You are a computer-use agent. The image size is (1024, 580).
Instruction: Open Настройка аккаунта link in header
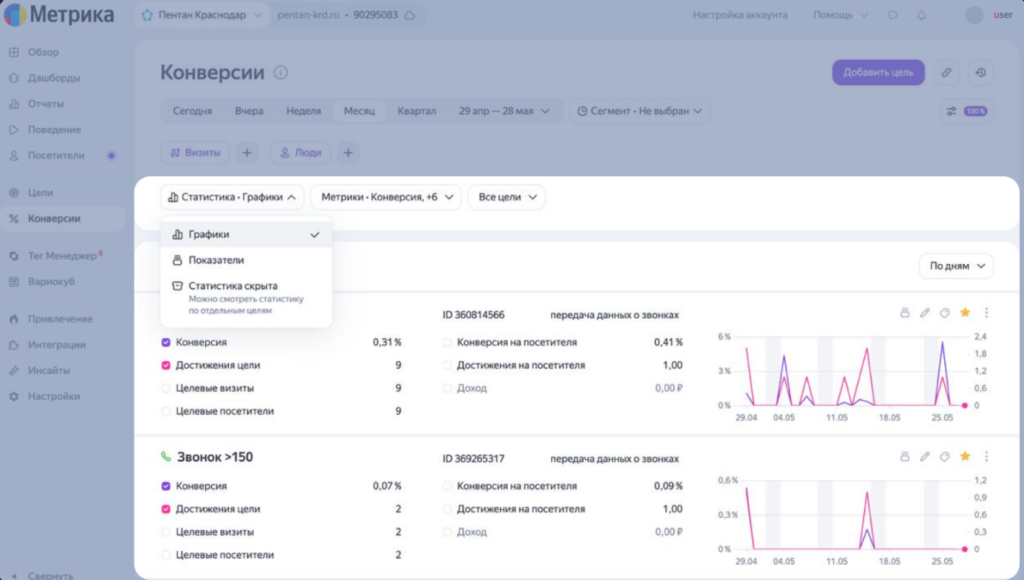740,15
